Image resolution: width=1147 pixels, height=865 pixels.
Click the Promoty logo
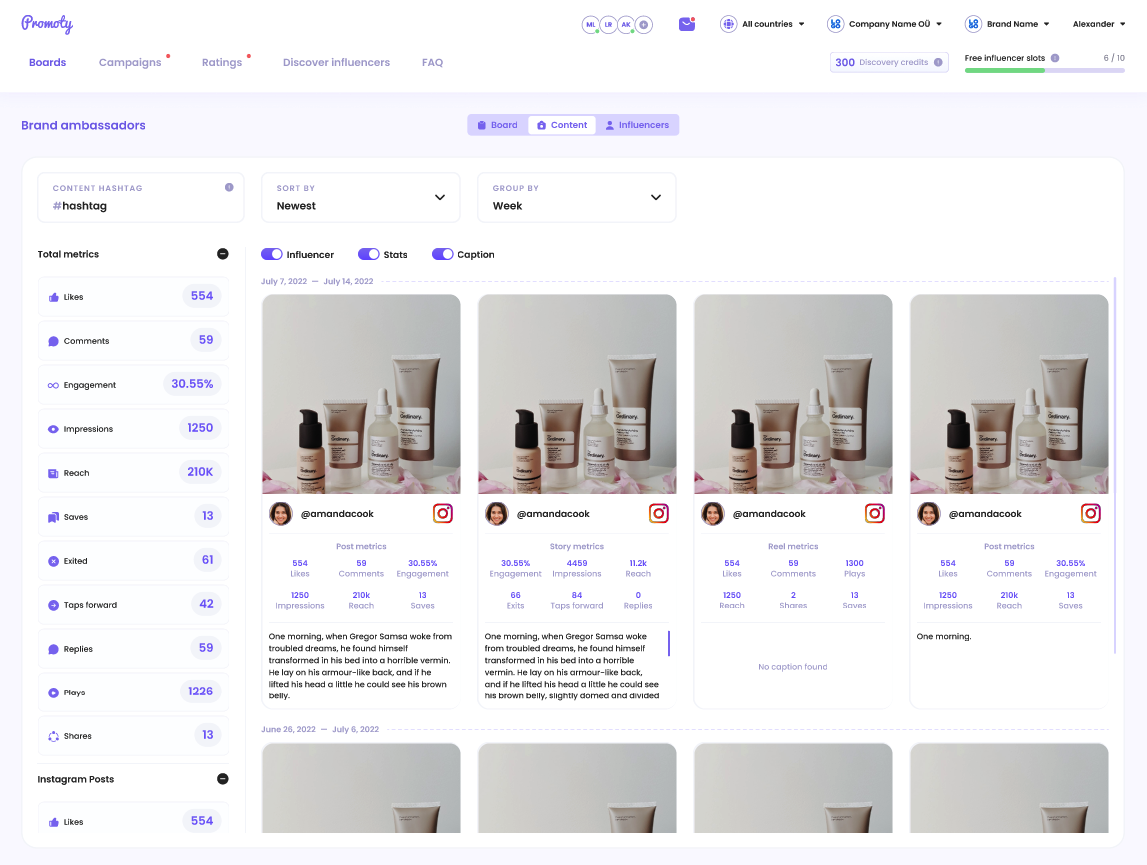coord(47,23)
